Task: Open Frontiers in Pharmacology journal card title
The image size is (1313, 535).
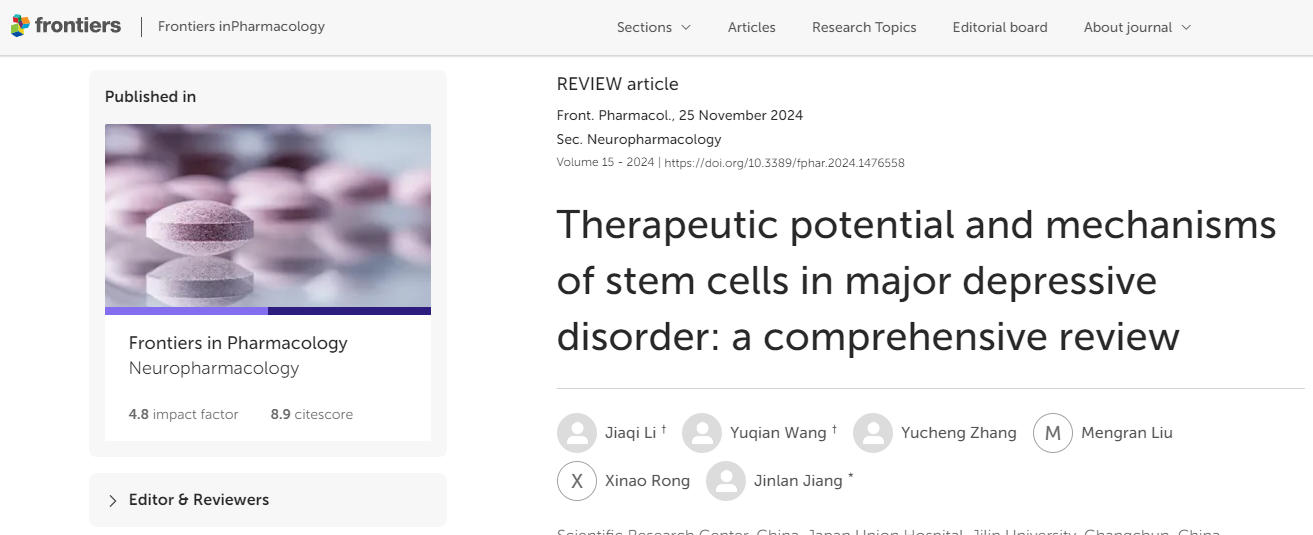Action: click(238, 343)
